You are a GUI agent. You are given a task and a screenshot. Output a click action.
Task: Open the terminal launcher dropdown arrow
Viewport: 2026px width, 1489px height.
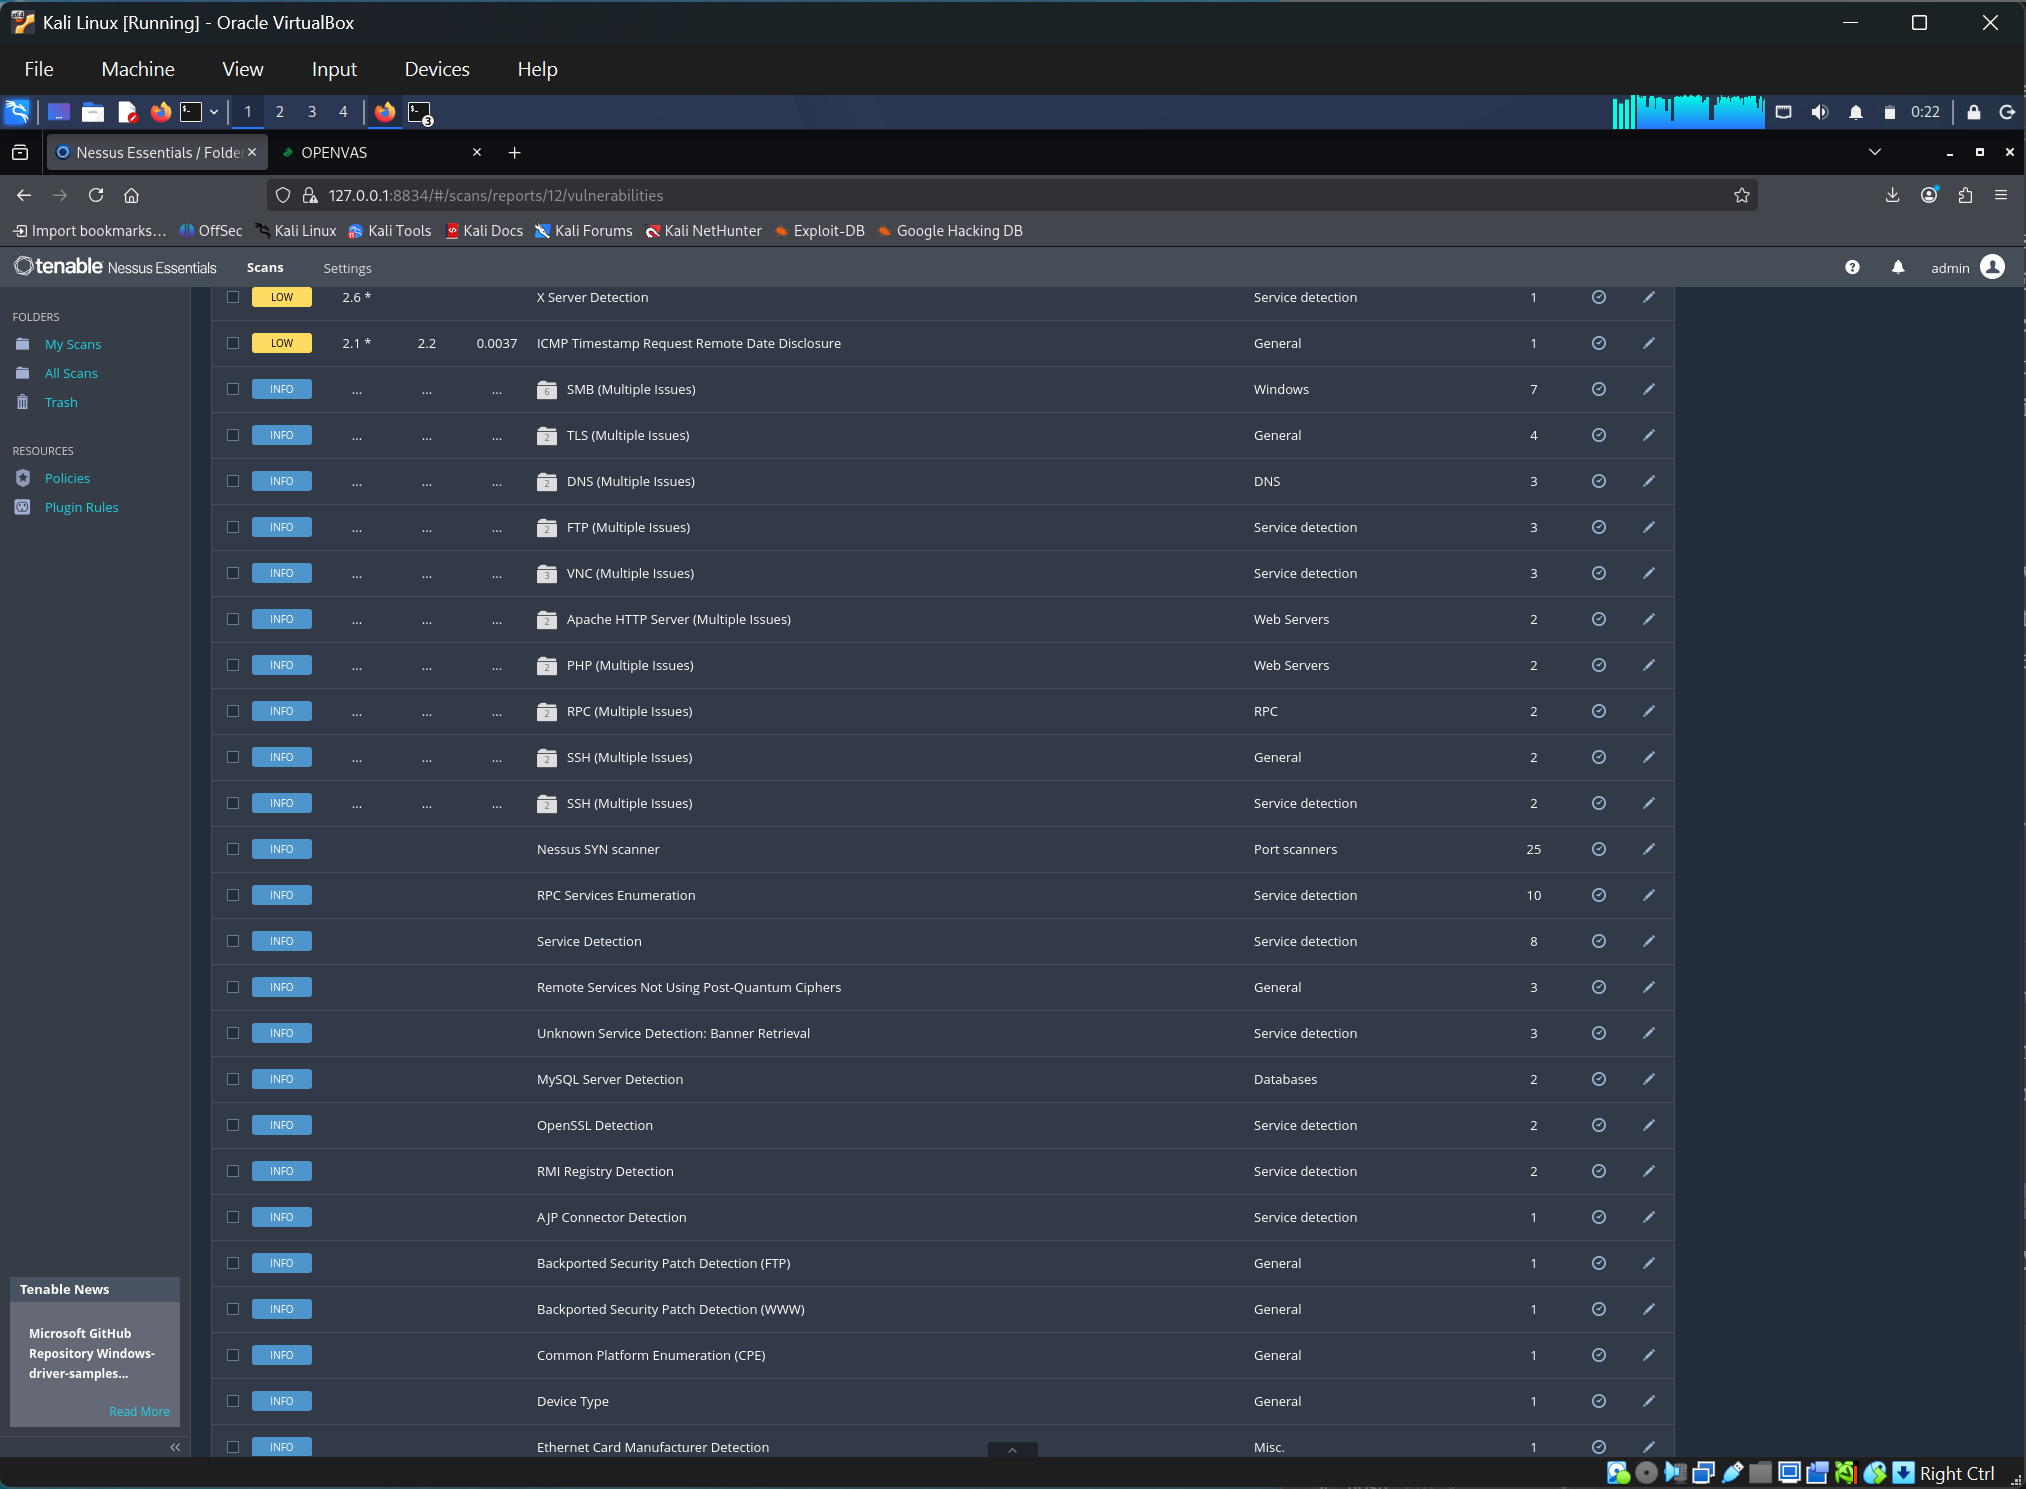(214, 112)
